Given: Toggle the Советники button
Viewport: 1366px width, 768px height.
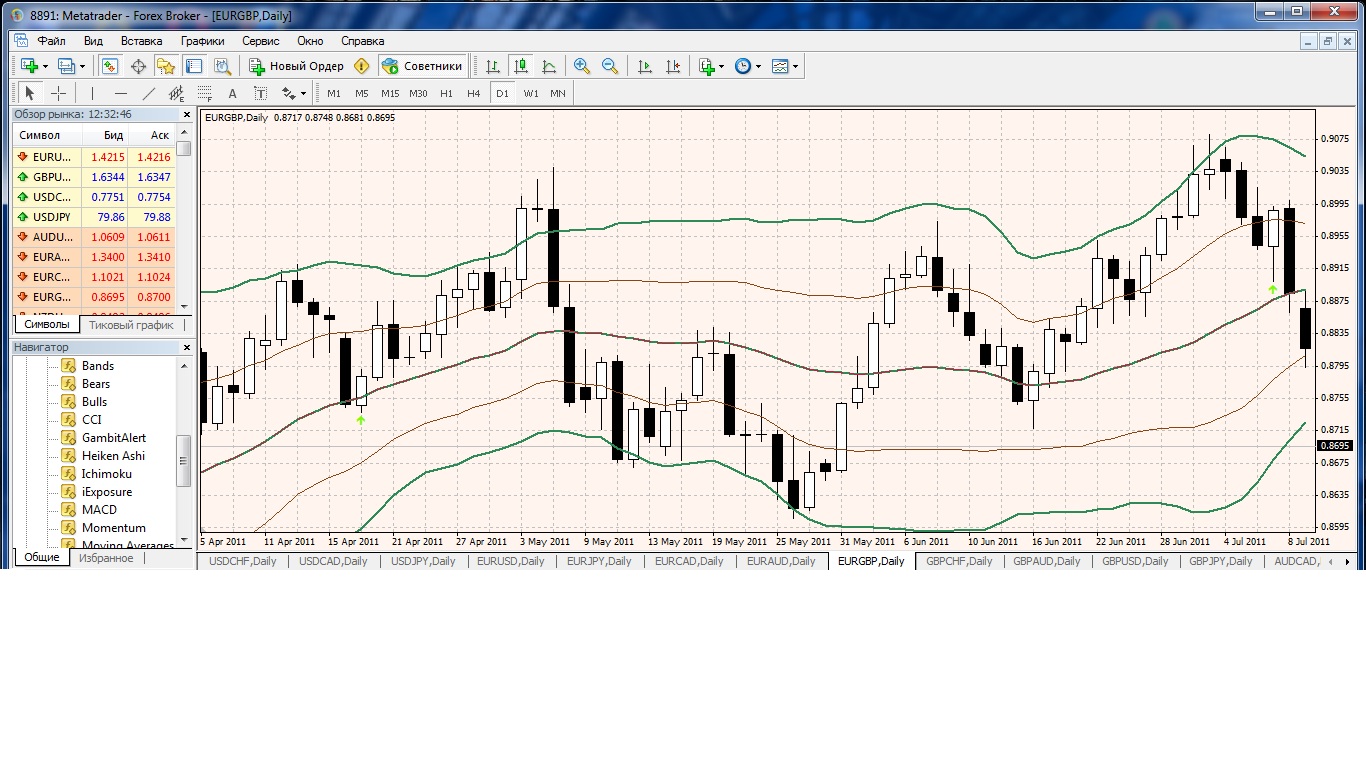Looking at the screenshot, I should (423, 66).
